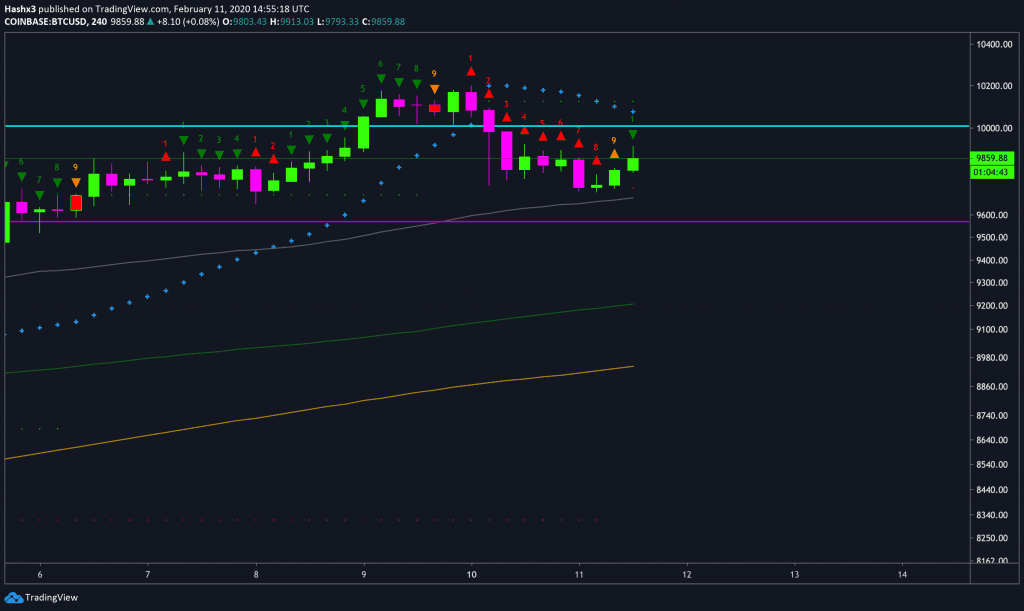Click the 8740.00 price axis label
Screen dimensions: 1024x611
pyautogui.click(x=992, y=415)
